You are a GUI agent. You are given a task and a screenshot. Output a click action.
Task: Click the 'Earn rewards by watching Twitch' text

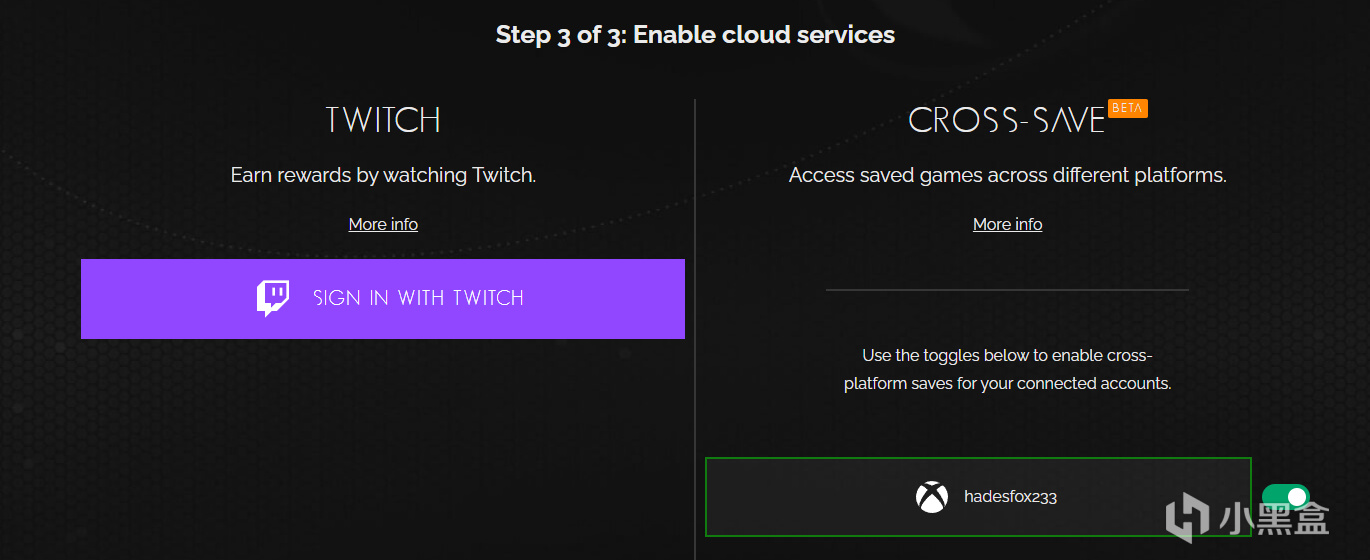(x=383, y=175)
